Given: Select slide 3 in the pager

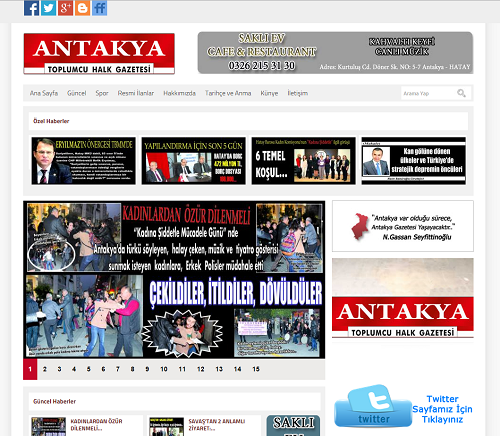Looking at the screenshot, I should coord(59,369).
